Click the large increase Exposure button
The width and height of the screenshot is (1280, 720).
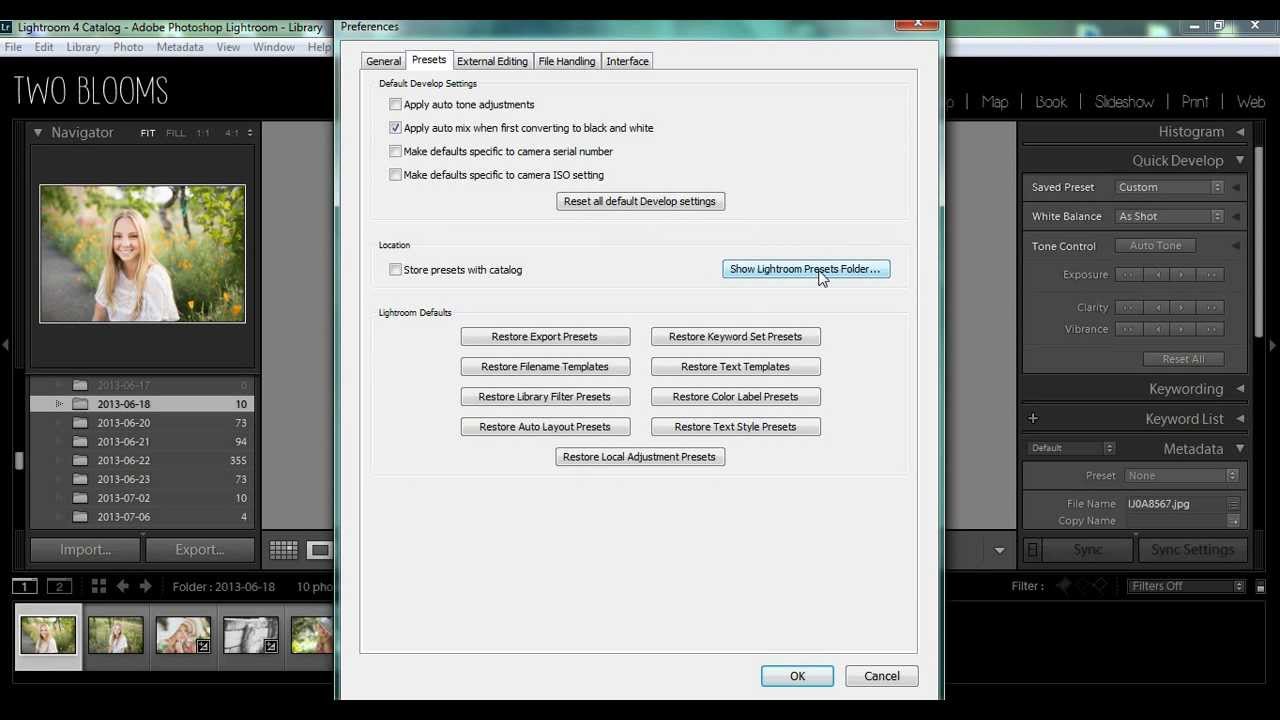tap(1210, 275)
